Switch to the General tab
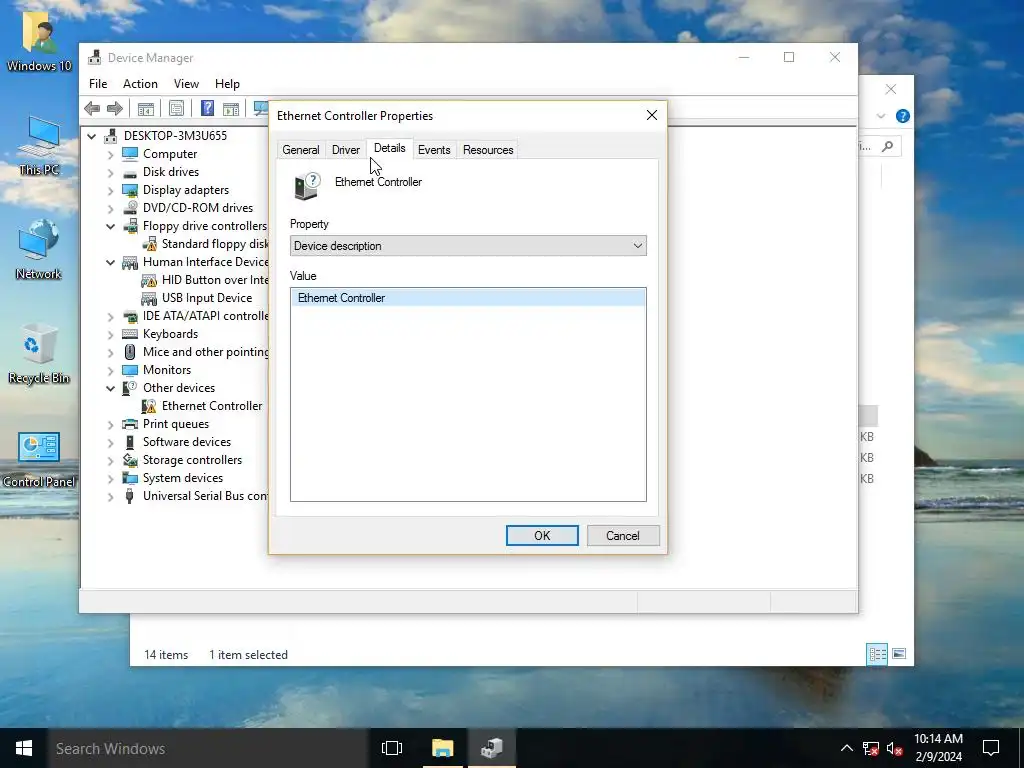 pyautogui.click(x=301, y=150)
